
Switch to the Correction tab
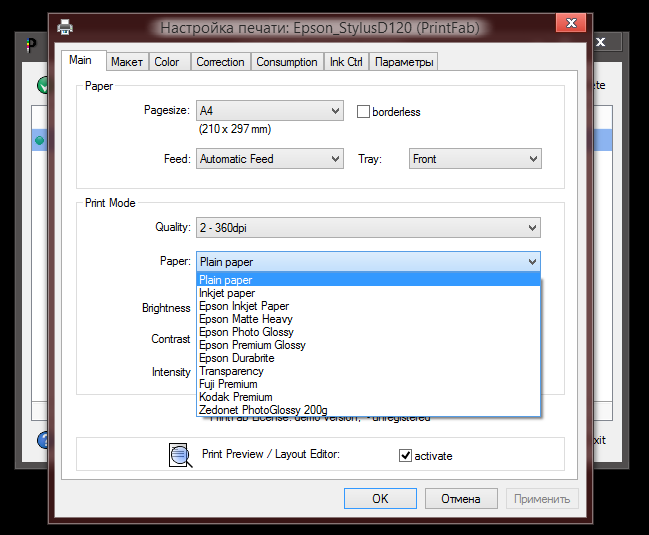point(221,62)
